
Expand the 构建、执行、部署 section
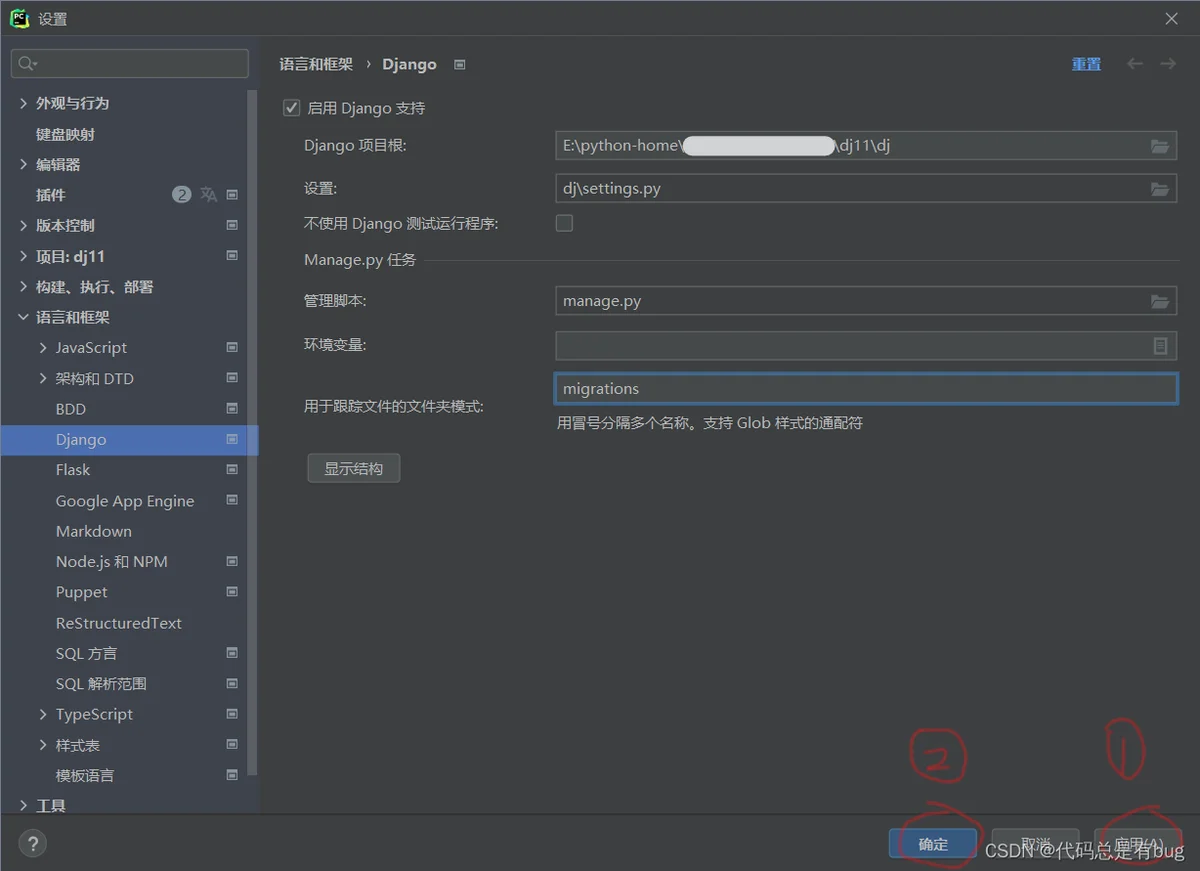point(23,287)
